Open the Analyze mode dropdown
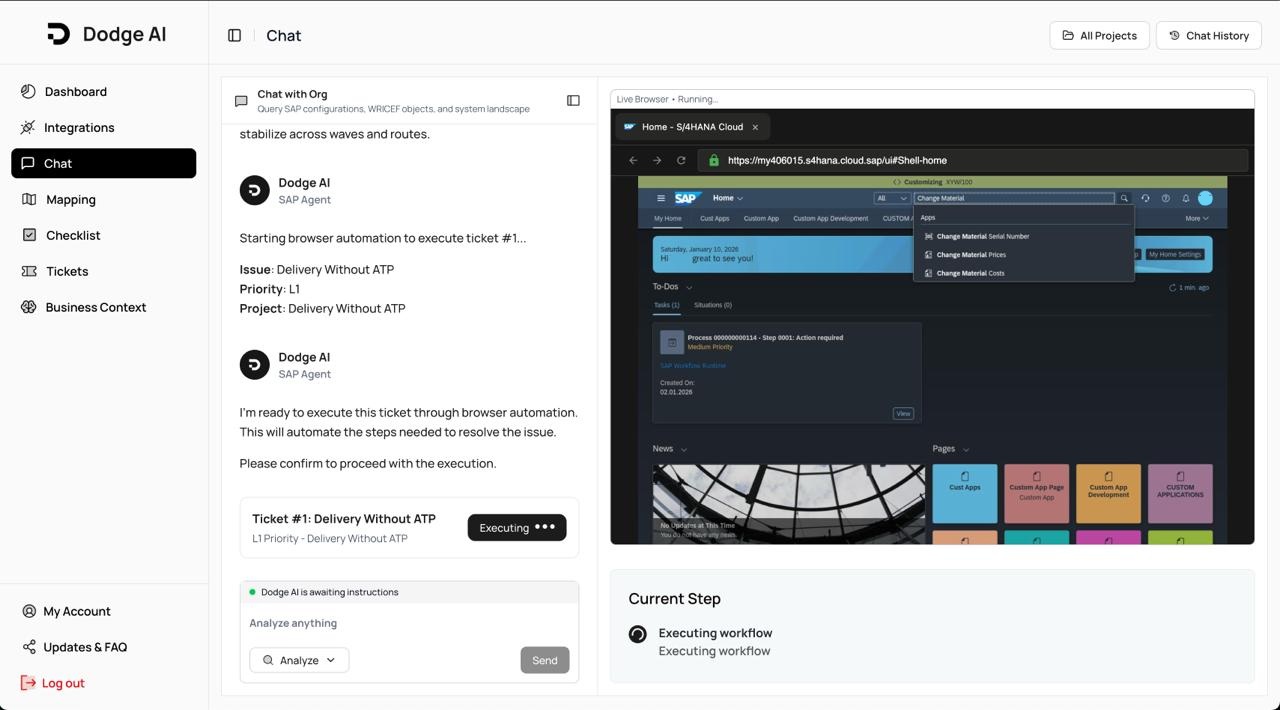This screenshot has width=1280, height=710. click(299, 660)
